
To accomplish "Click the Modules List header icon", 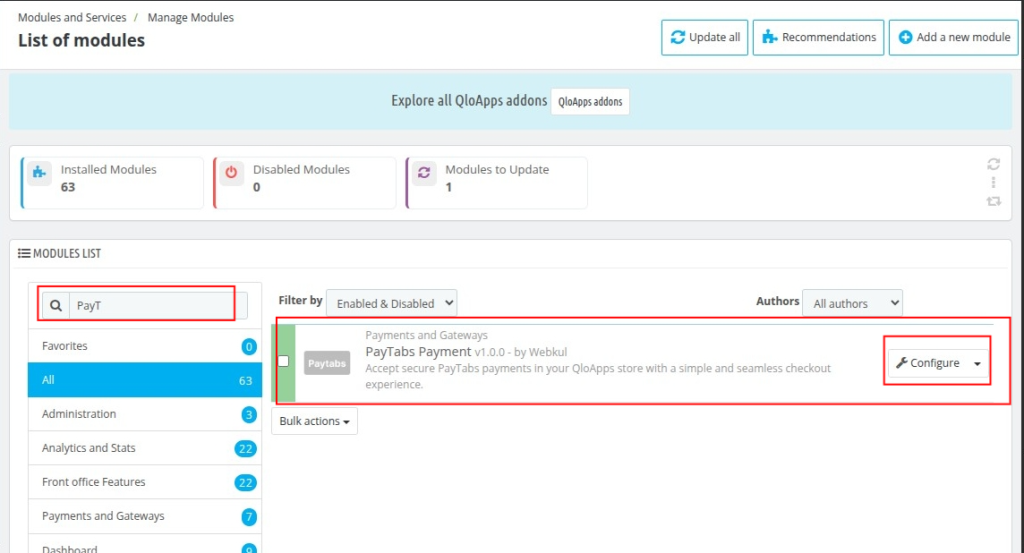I will click(24, 253).
